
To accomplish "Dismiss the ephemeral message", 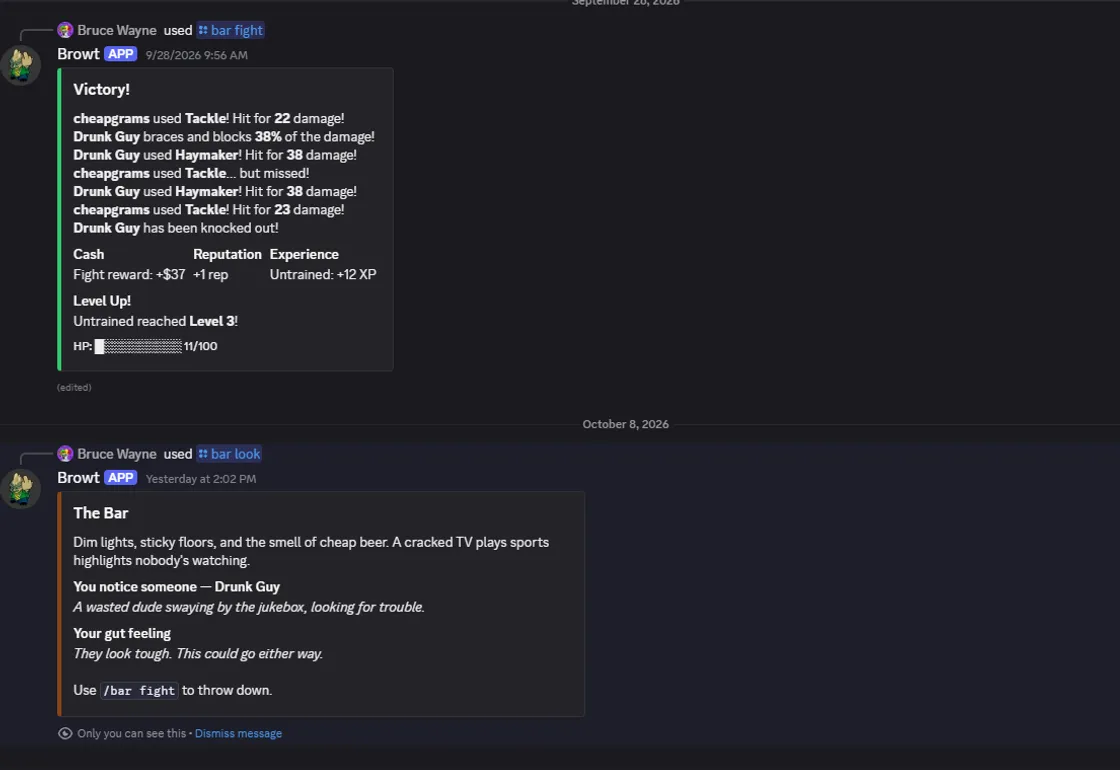I will tap(238, 734).
